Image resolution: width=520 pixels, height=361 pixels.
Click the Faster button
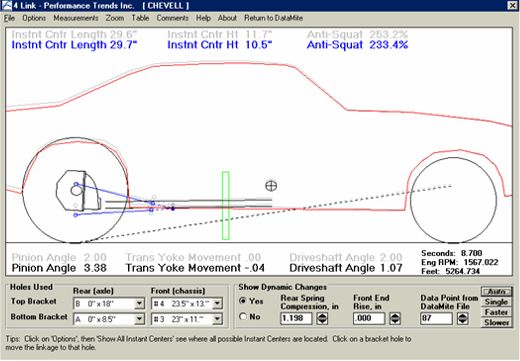[496, 312]
